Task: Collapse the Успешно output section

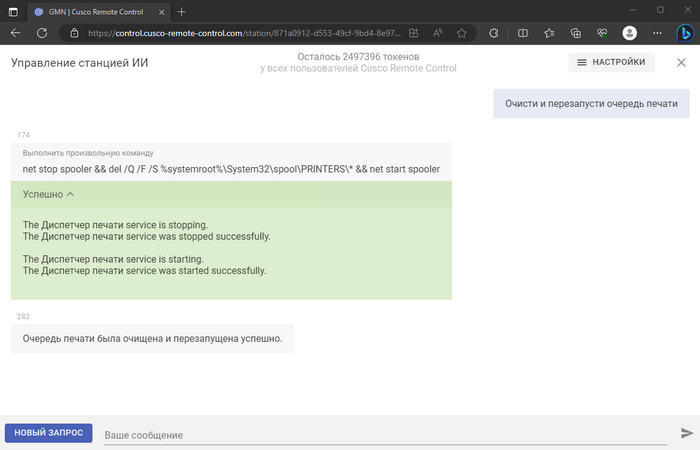Action: [48, 194]
